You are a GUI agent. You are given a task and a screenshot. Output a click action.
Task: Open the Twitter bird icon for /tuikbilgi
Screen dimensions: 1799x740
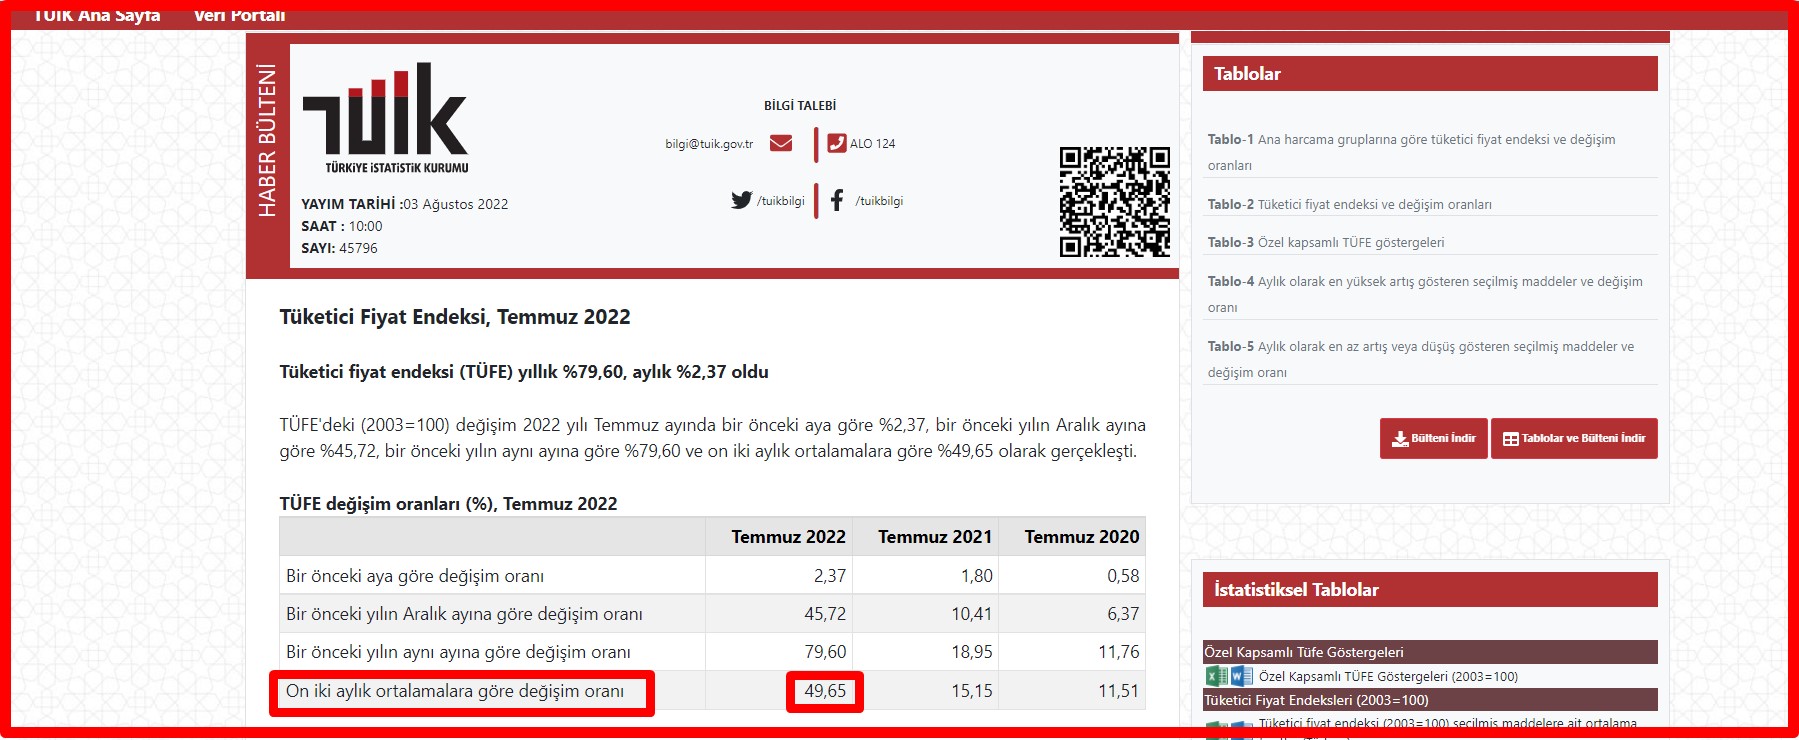coord(741,200)
